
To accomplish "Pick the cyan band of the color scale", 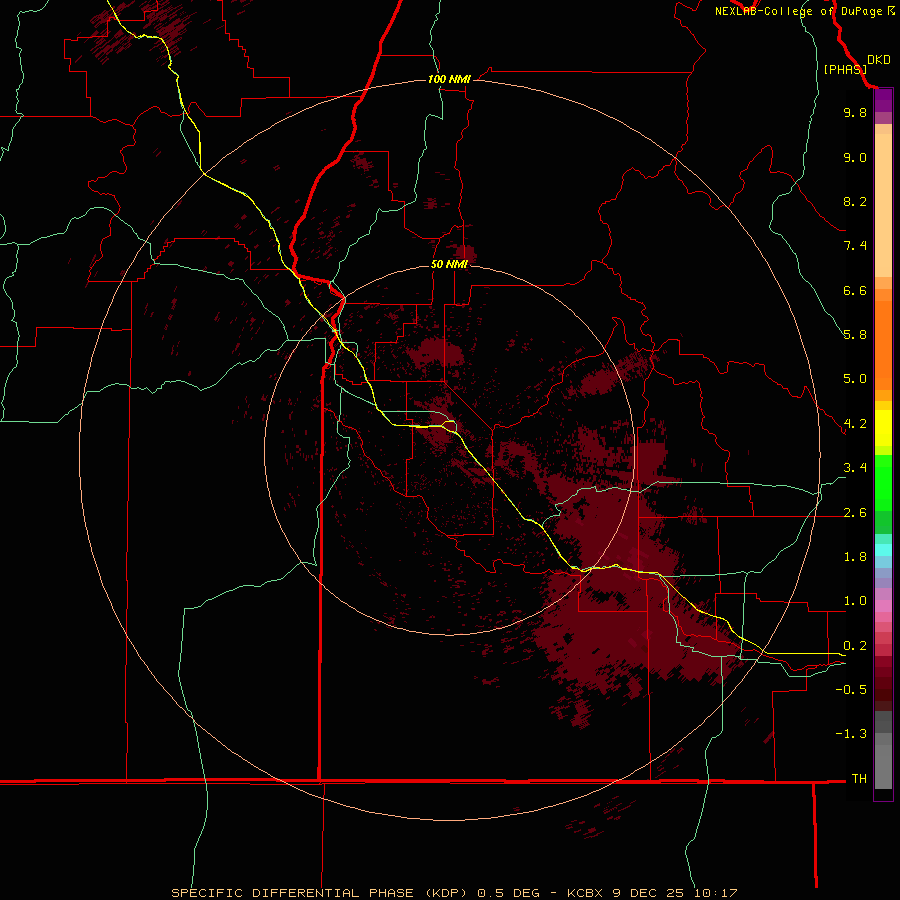I will pyautogui.click(x=883, y=550).
